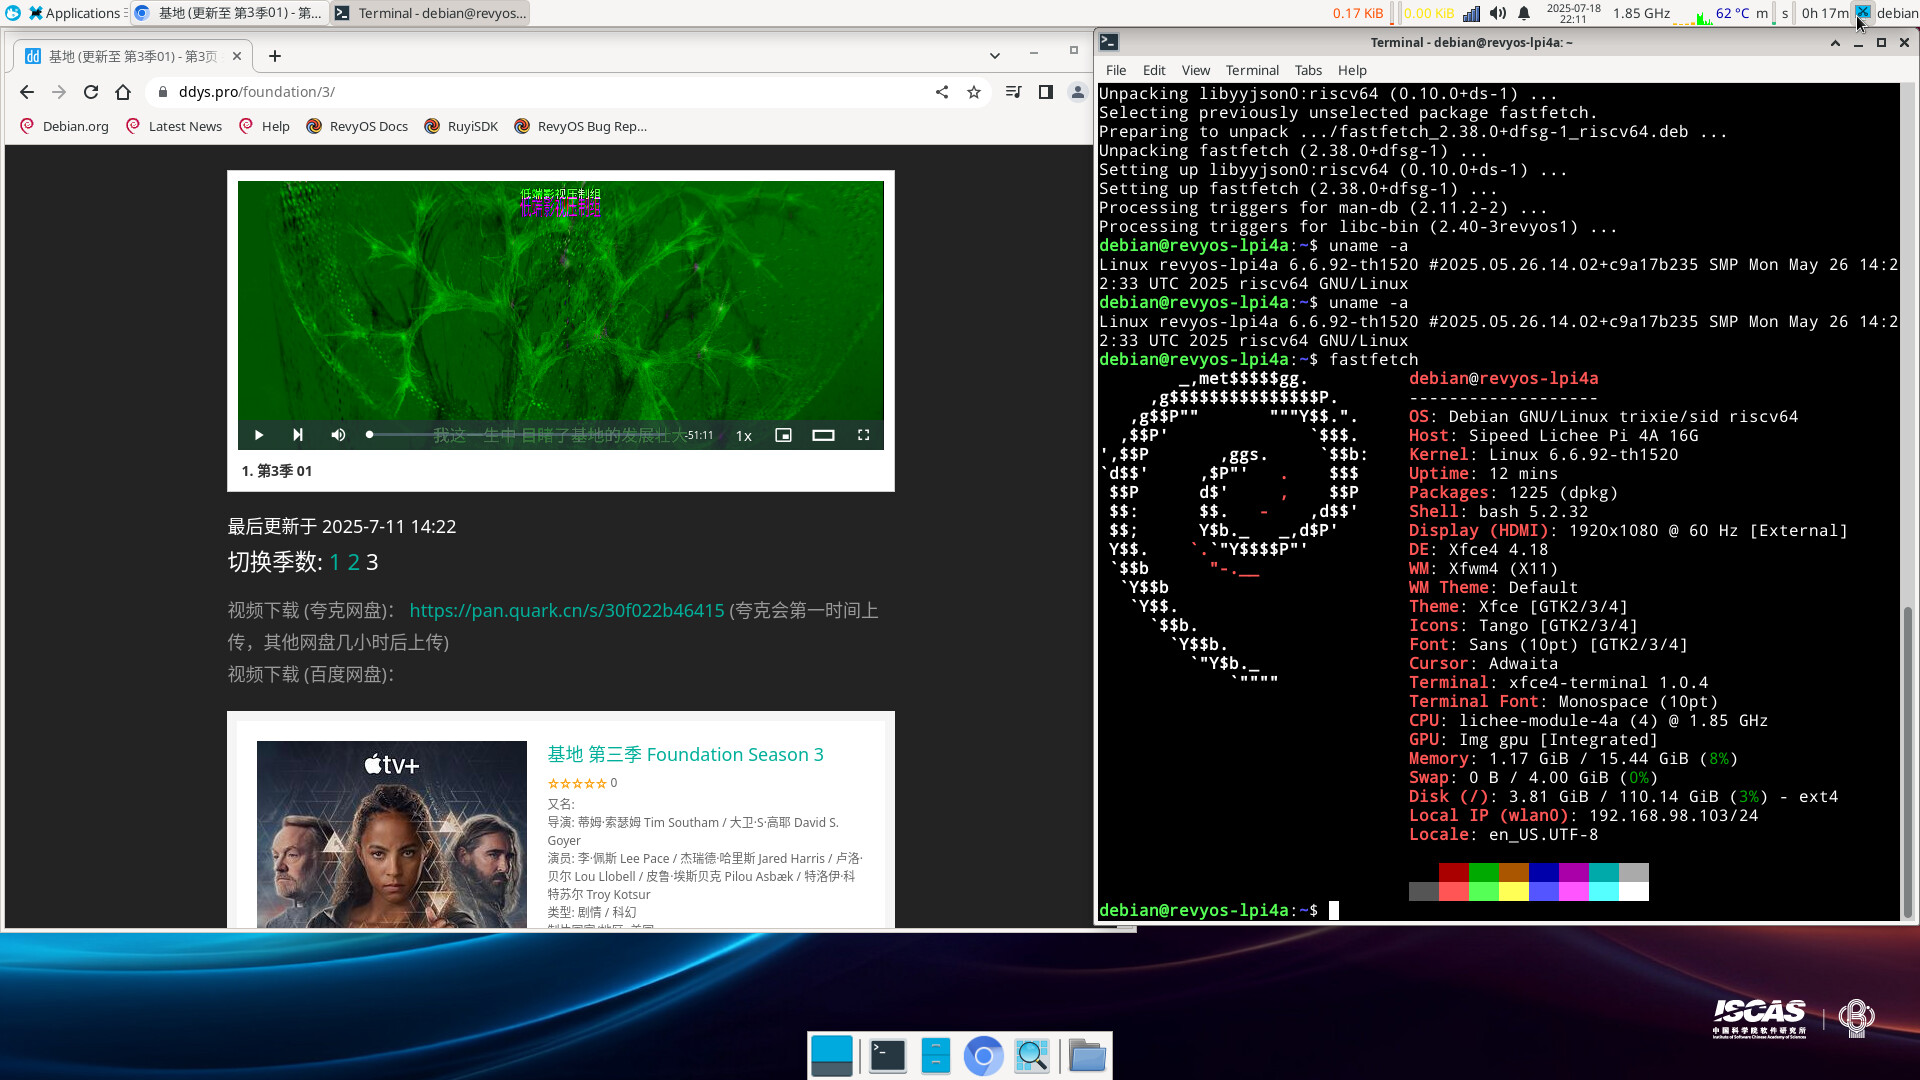The image size is (1920, 1080).
Task: Click the volume speaker icon in the panel
Action: click(1497, 13)
